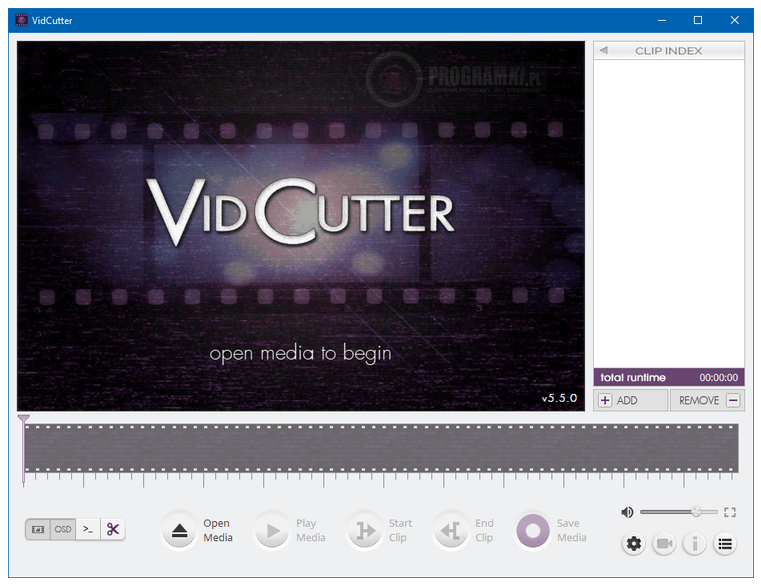761x585 pixels.
Task: Open settings via gear icon
Action: point(634,544)
